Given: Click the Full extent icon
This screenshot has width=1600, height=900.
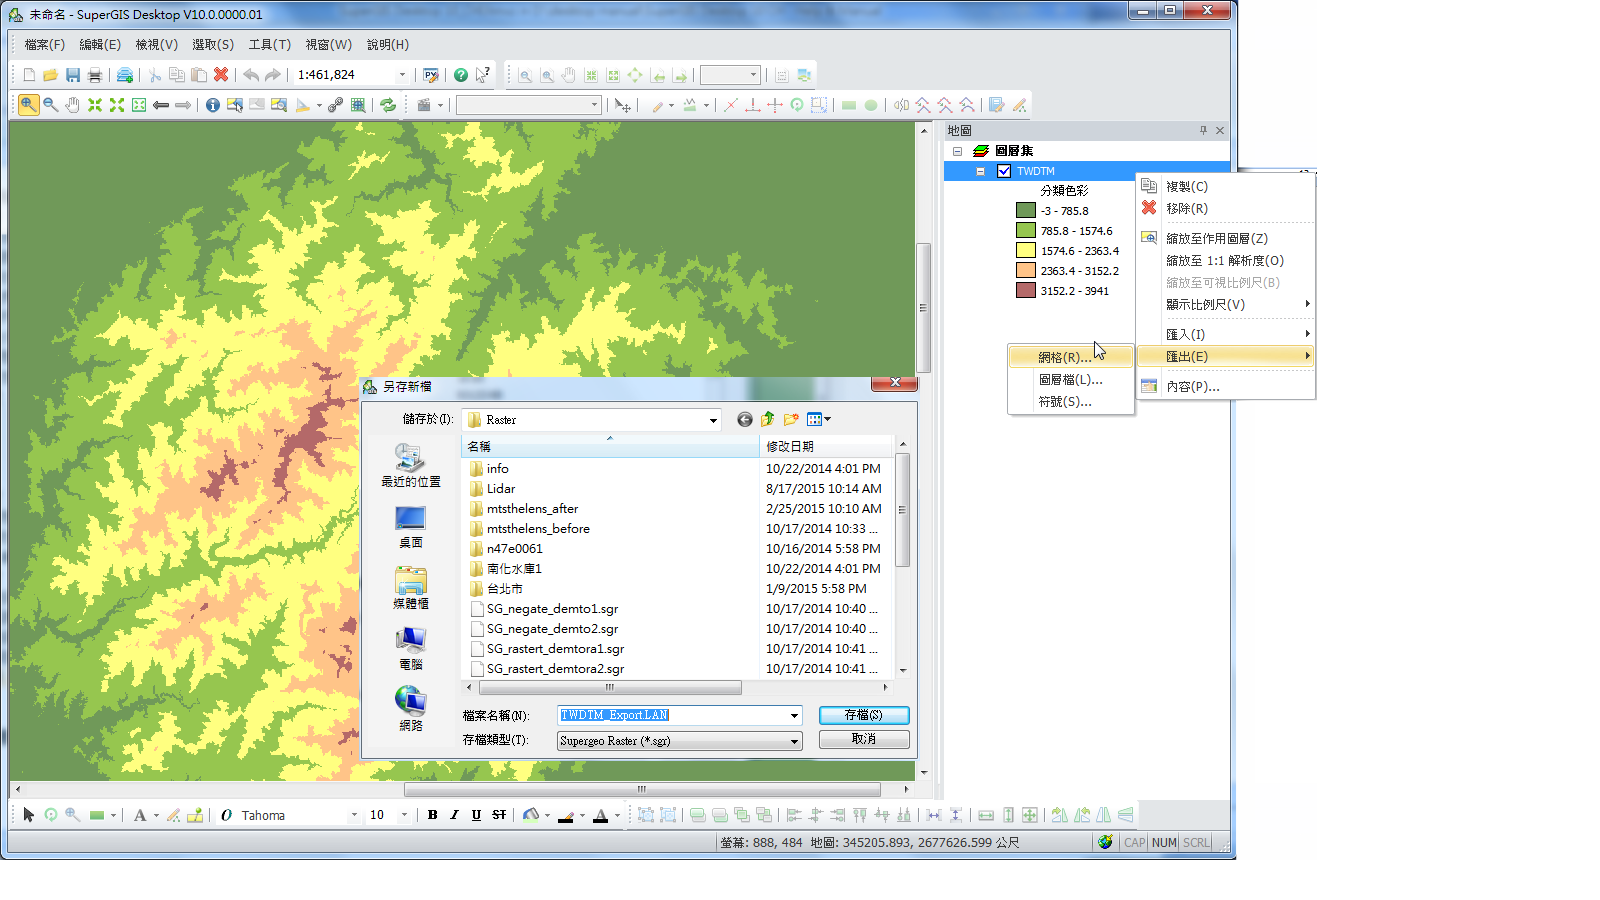Looking at the screenshot, I should [139, 105].
